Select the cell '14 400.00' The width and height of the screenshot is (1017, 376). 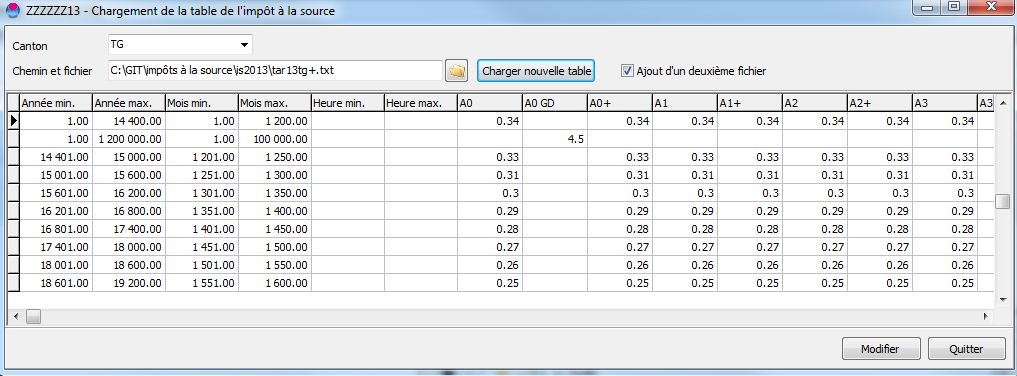129,121
